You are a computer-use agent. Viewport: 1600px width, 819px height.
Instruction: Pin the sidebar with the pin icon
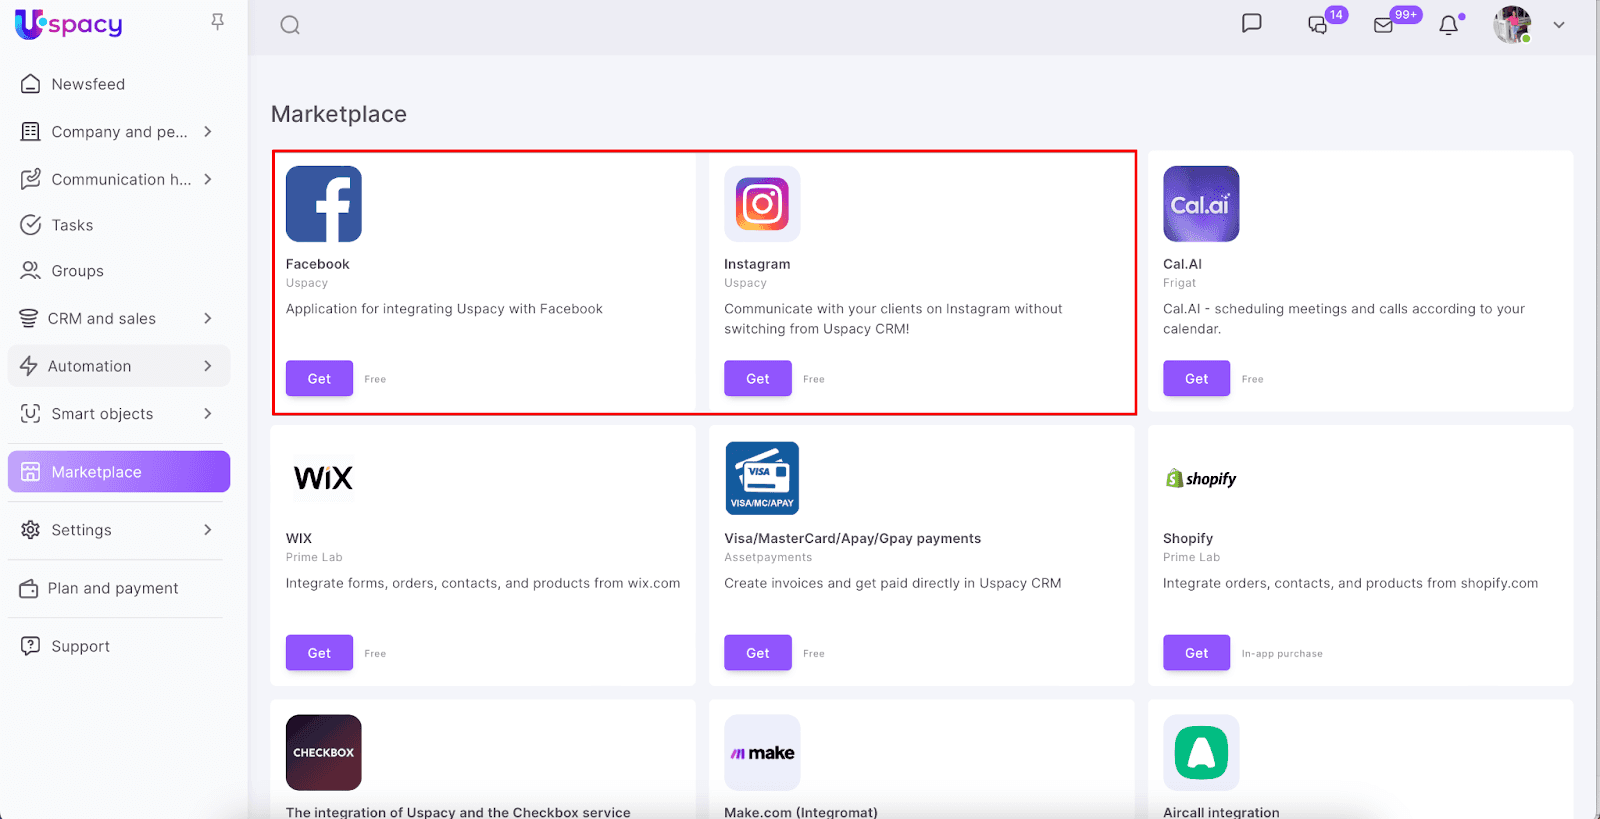[x=217, y=22]
